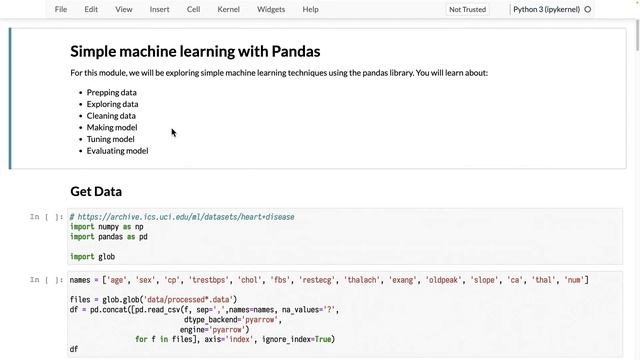The height and width of the screenshot is (360, 640).
Task: Click the Python 3 (ipykernel) kernel name
Action: [x=546, y=9]
